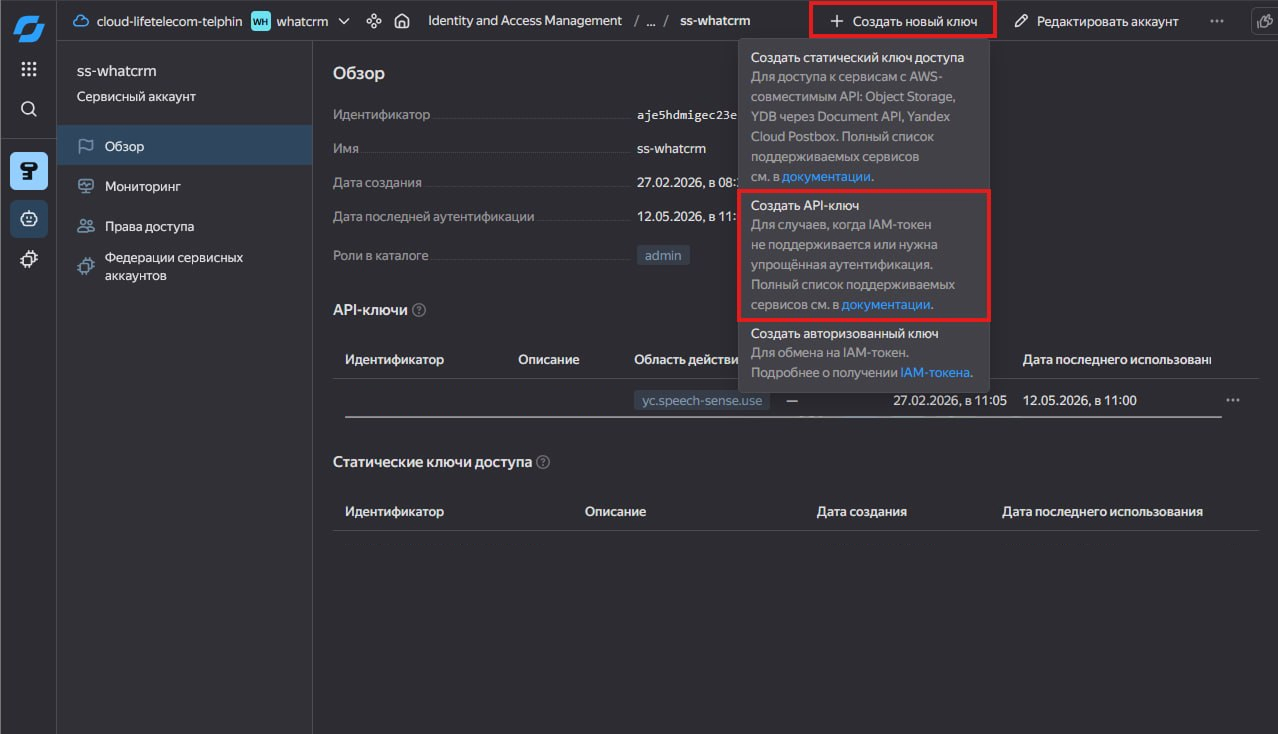Screen dimensions: 1278x734
Task: Click the Обзор page heading
Action: [359, 74]
